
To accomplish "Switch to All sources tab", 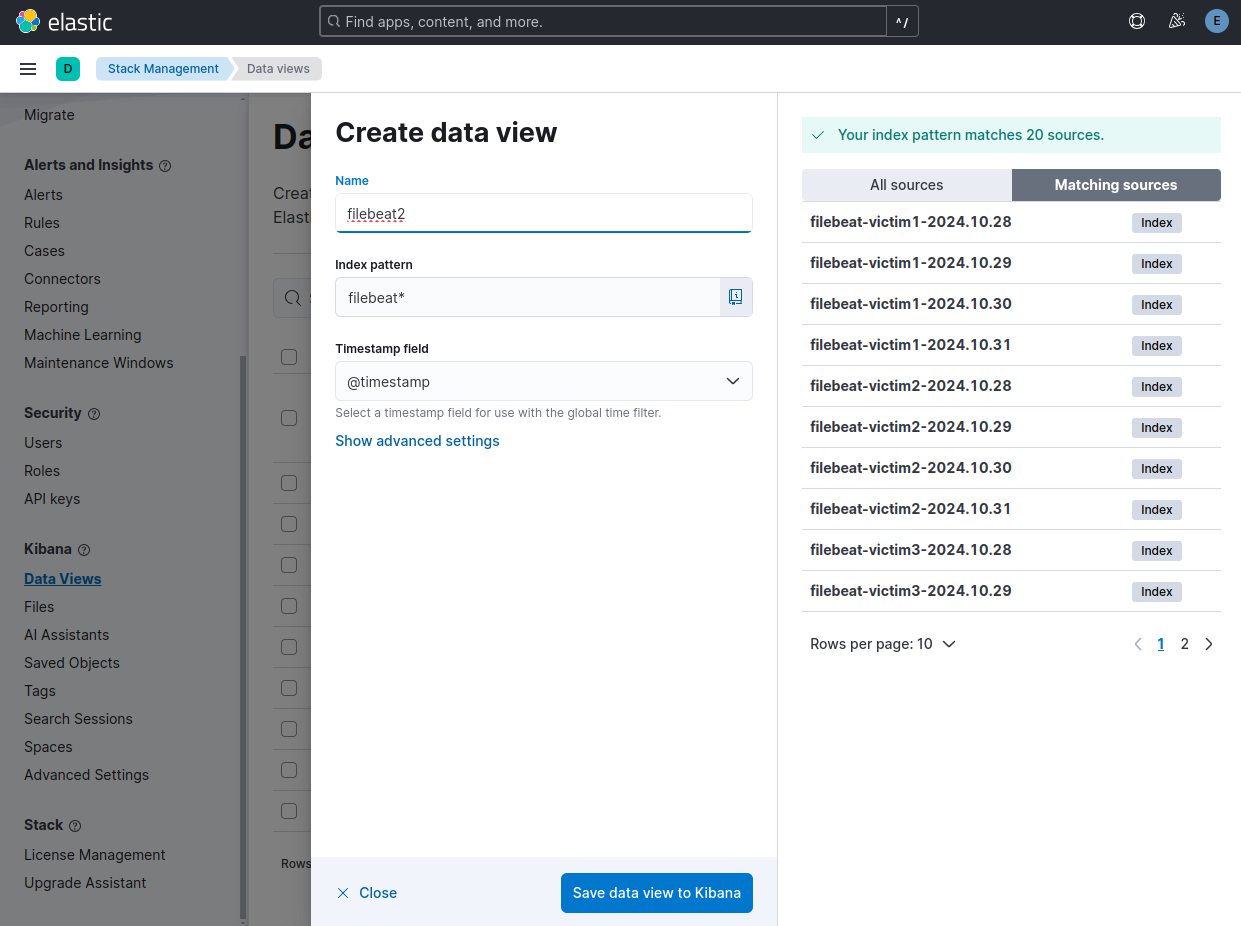I will pyautogui.click(x=907, y=185).
